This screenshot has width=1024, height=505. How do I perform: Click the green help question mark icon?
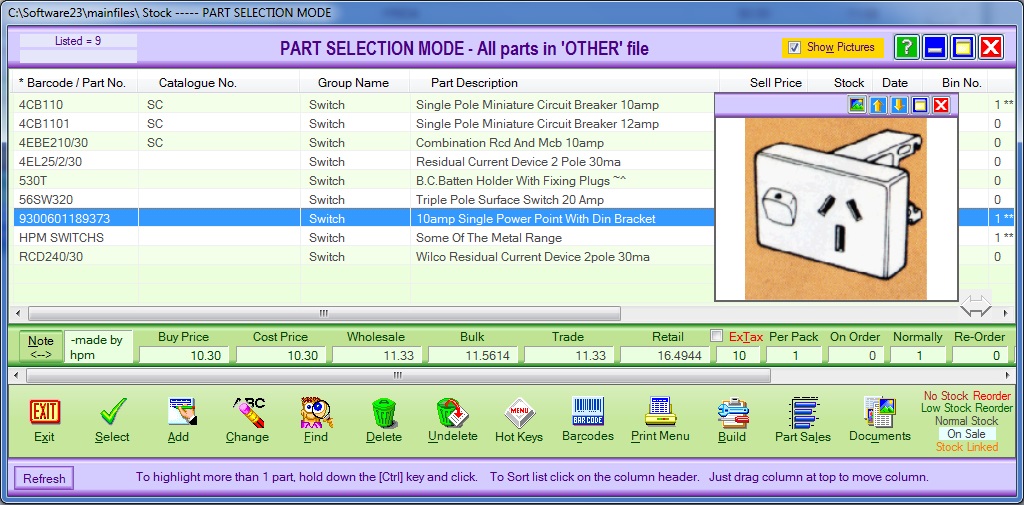pyautogui.click(x=906, y=48)
